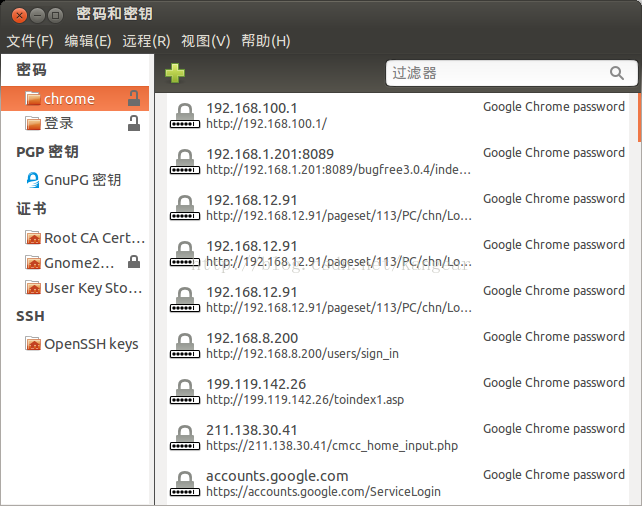
Task: Select the Gnome2… label
Action: click(79, 263)
